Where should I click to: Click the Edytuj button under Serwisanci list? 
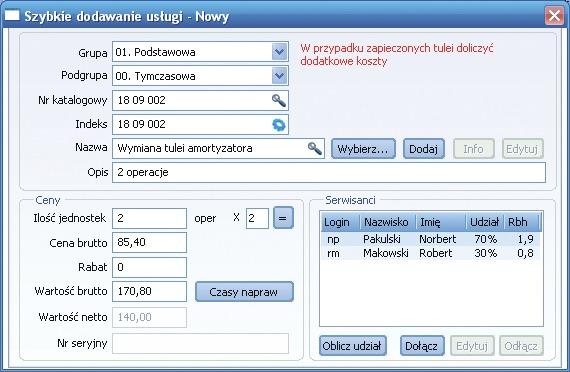(472, 346)
